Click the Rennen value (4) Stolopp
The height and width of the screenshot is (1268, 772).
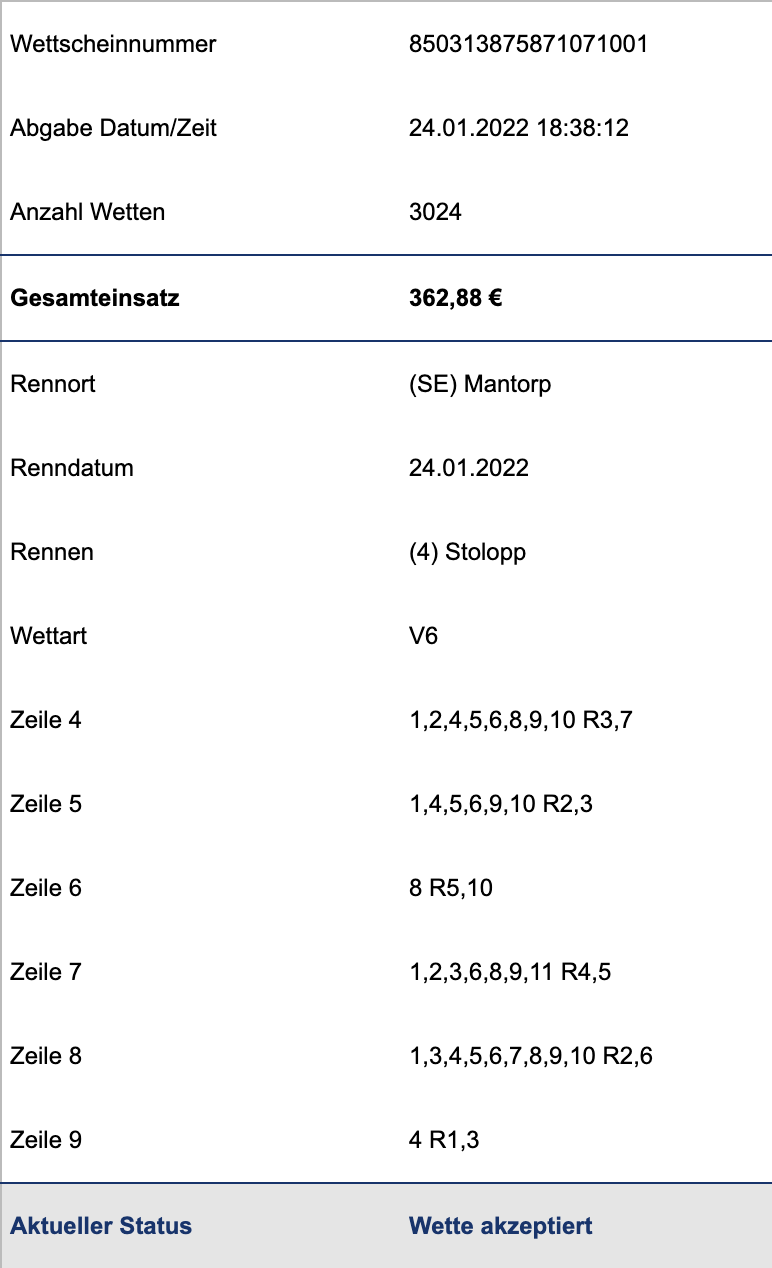click(467, 552)
